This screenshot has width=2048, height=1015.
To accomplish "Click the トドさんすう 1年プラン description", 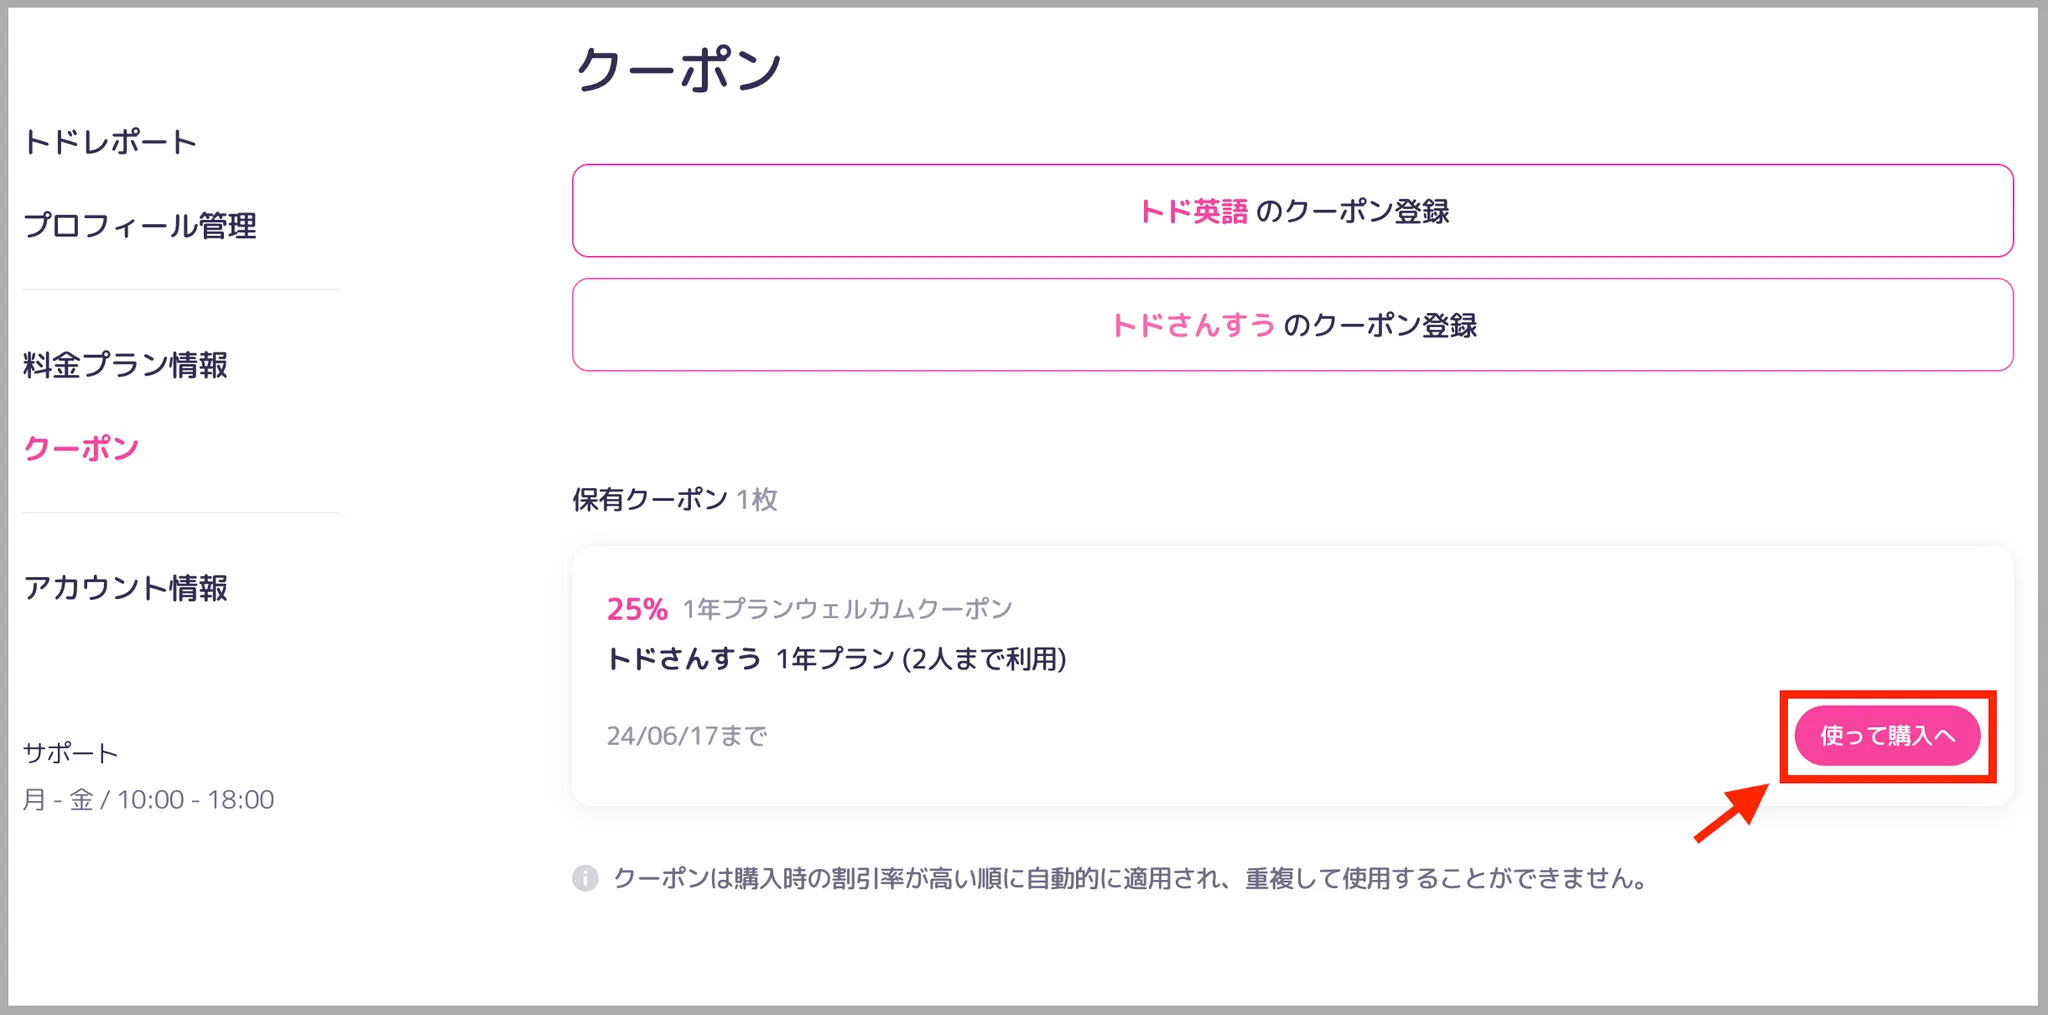I will 836,659.
